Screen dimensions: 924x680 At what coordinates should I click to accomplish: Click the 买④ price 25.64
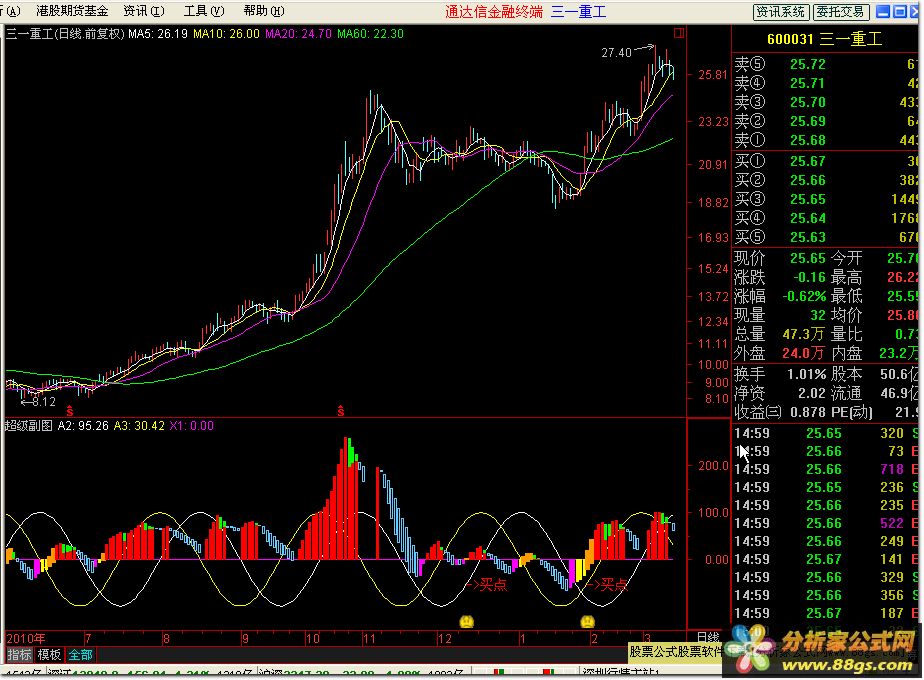[807, 218]
